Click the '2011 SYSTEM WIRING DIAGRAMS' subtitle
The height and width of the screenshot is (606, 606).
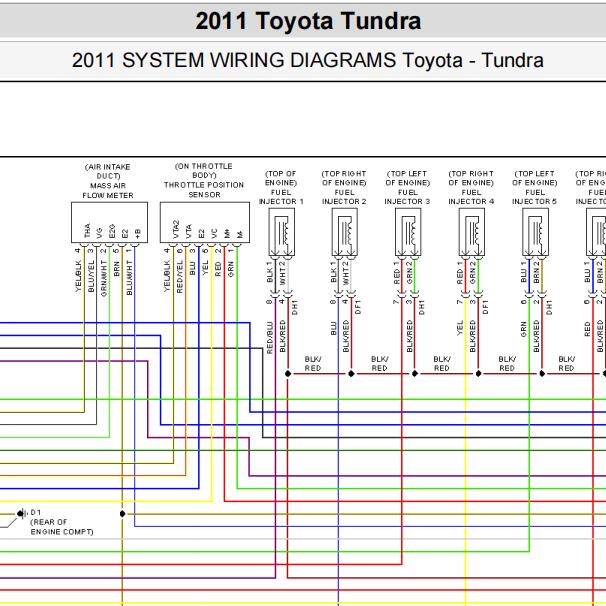[x=308, y=60]
